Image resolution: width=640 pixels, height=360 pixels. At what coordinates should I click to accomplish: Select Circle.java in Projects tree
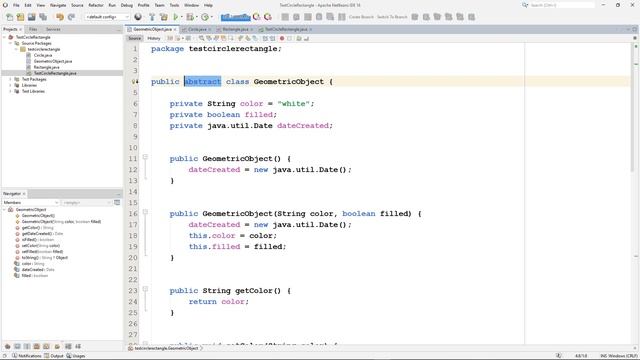pyautogui.click(x=43, y=55)
